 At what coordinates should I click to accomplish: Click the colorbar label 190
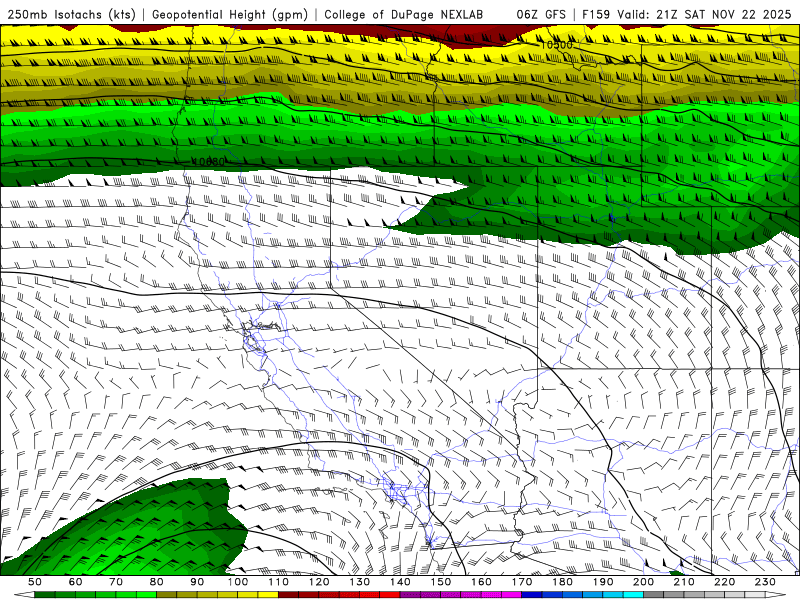pos(603,582)
